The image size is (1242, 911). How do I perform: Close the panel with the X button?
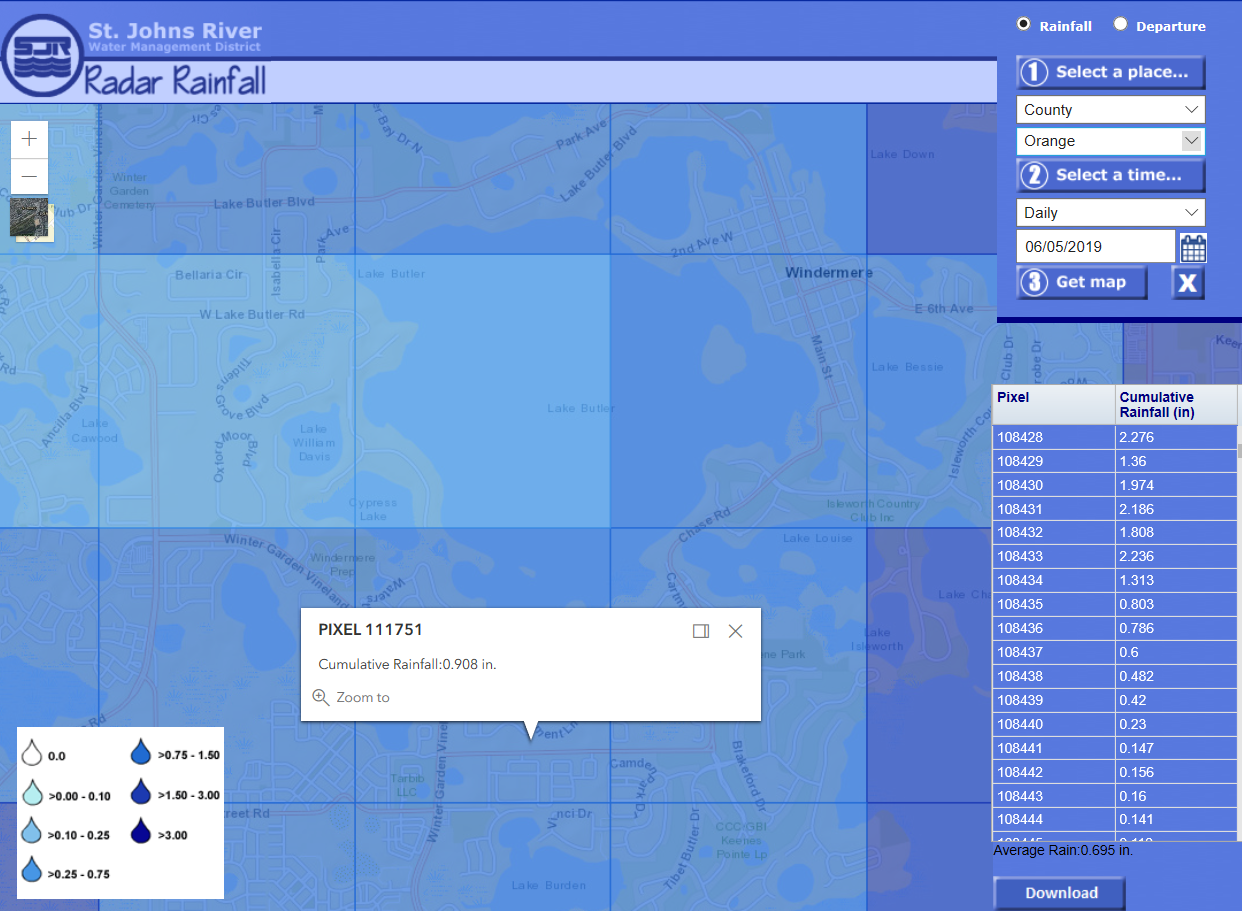coord(1188,283)
